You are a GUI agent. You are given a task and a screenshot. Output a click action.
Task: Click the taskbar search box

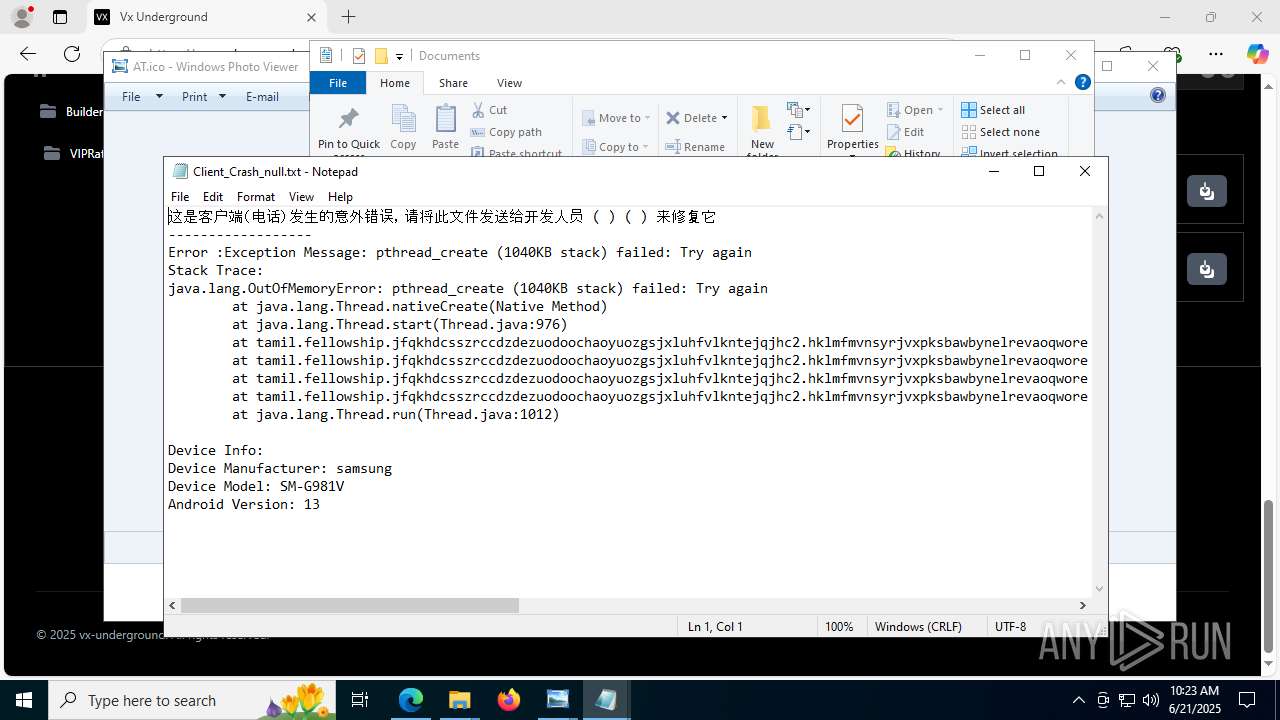192,700
